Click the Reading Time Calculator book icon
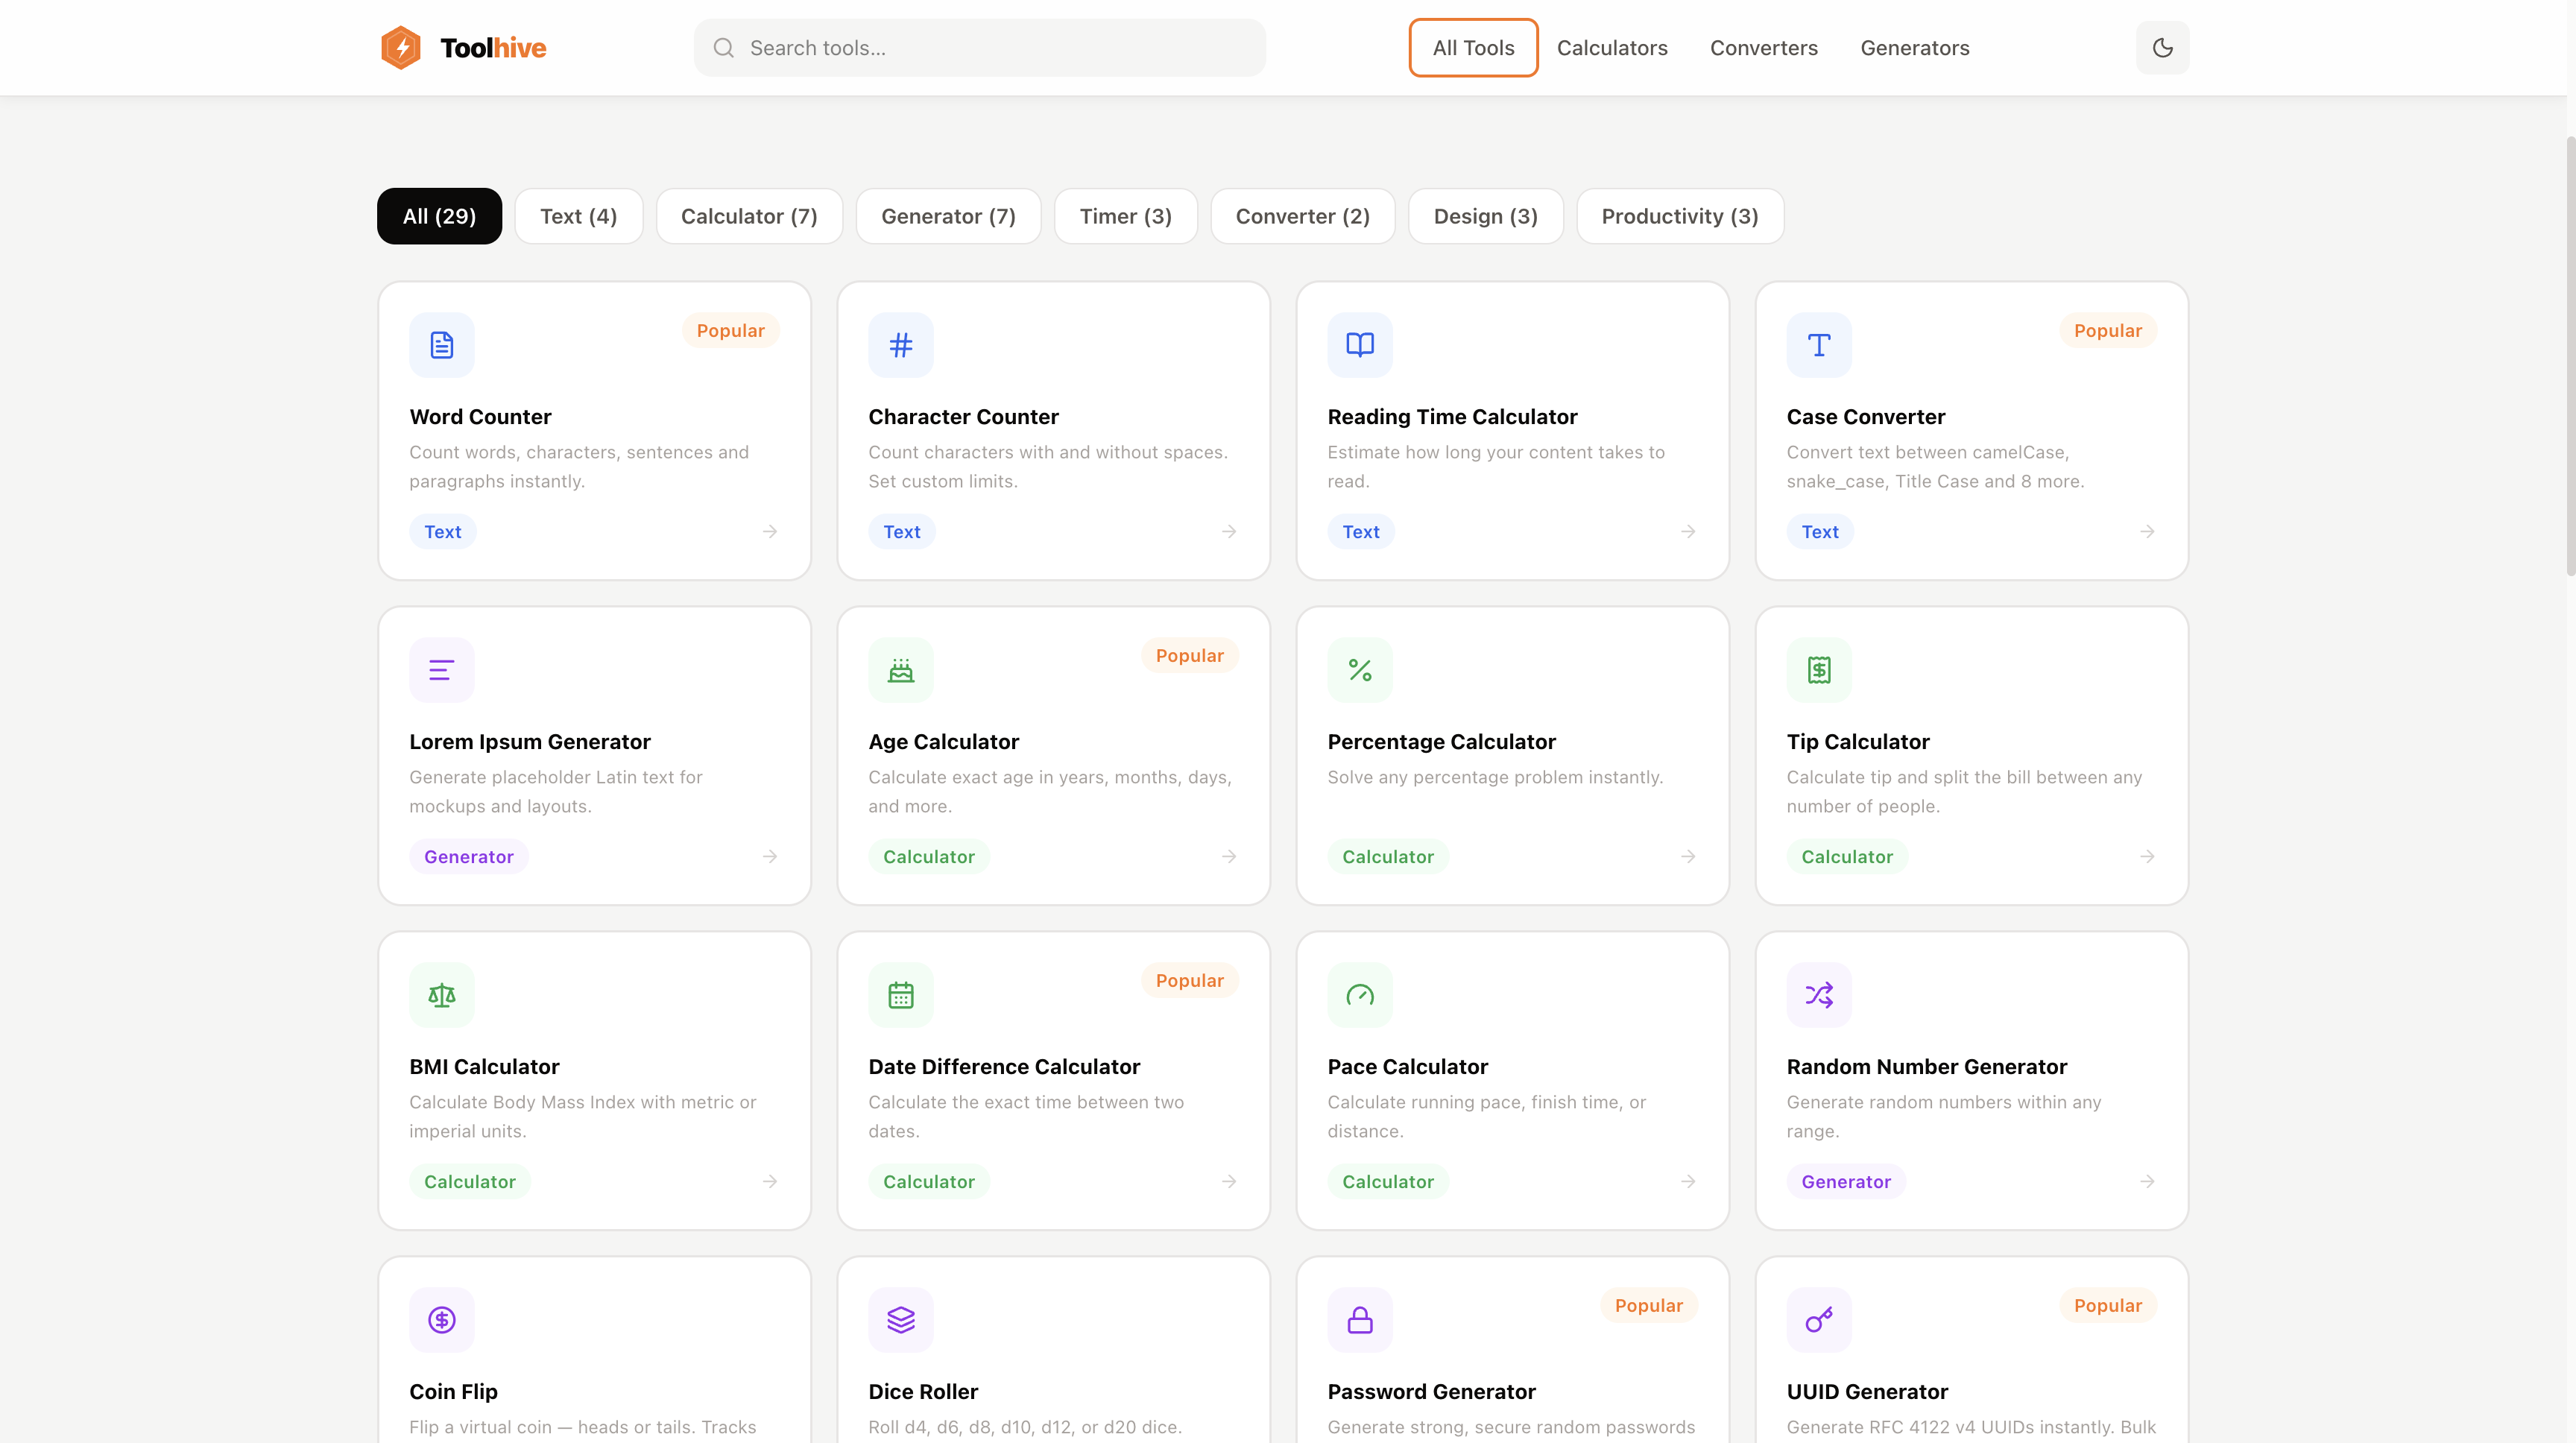2576x1443 pixels. pos(1359,345)
